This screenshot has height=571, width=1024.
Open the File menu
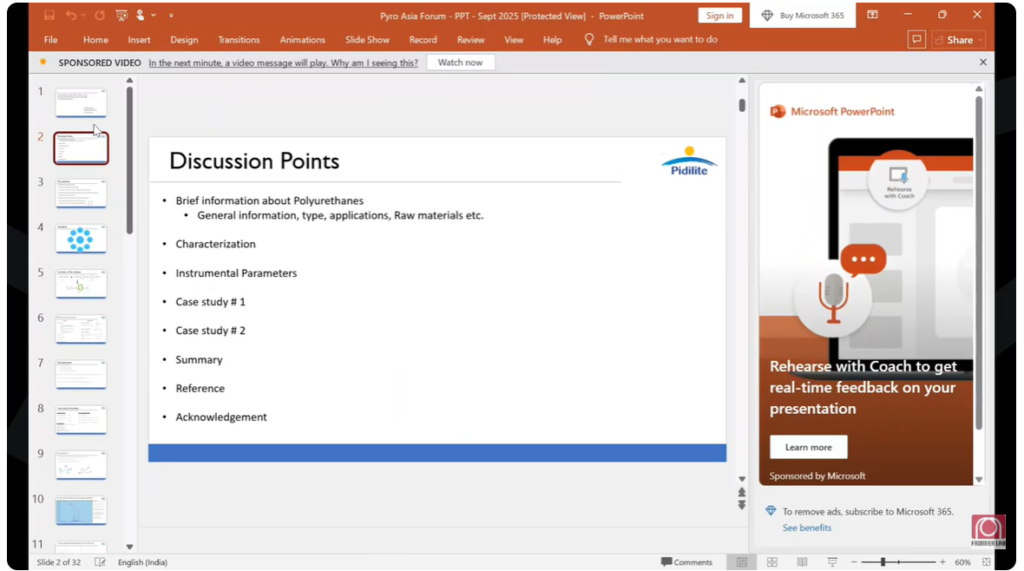(x=50, y=40)
